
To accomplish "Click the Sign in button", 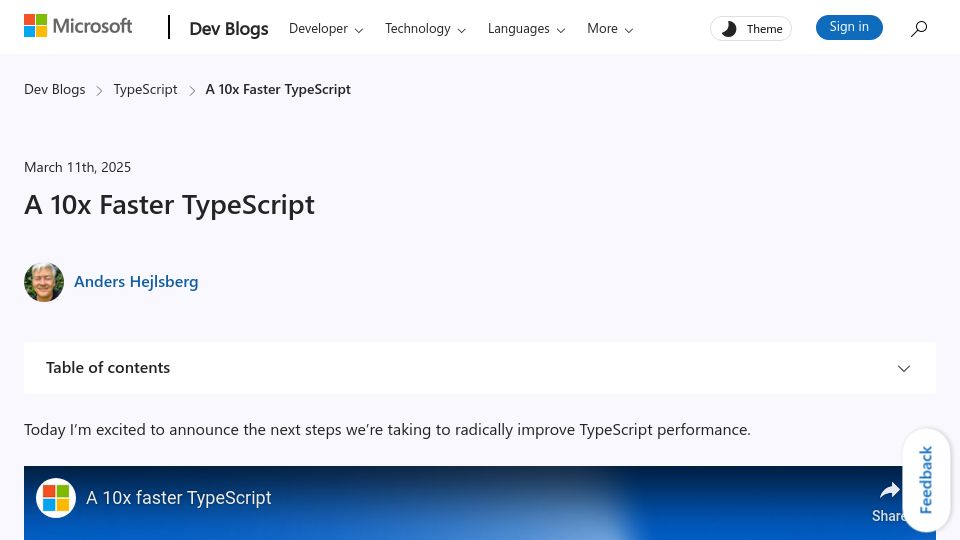I will [x=849, y=27].
